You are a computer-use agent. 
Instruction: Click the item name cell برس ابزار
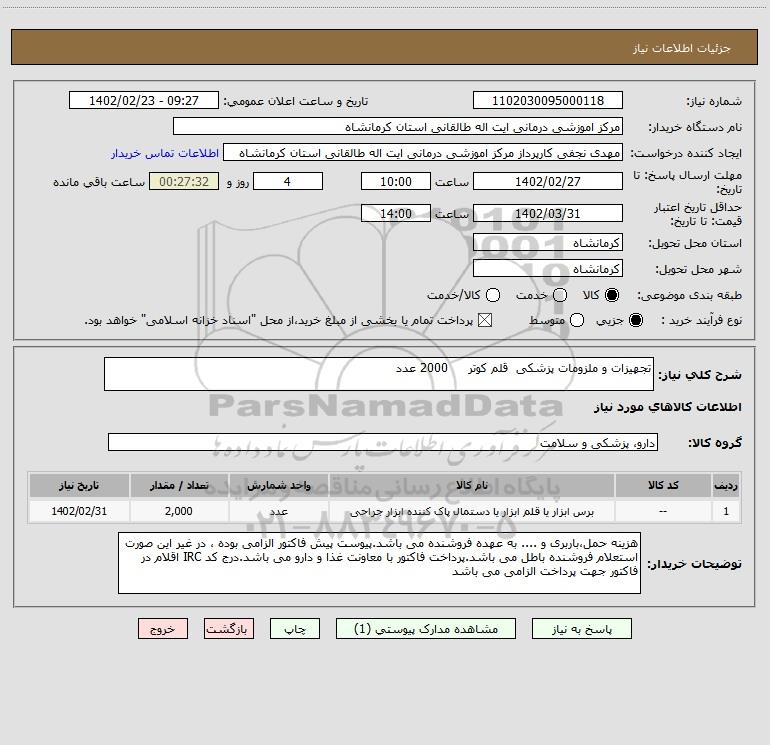click(471, 511)
